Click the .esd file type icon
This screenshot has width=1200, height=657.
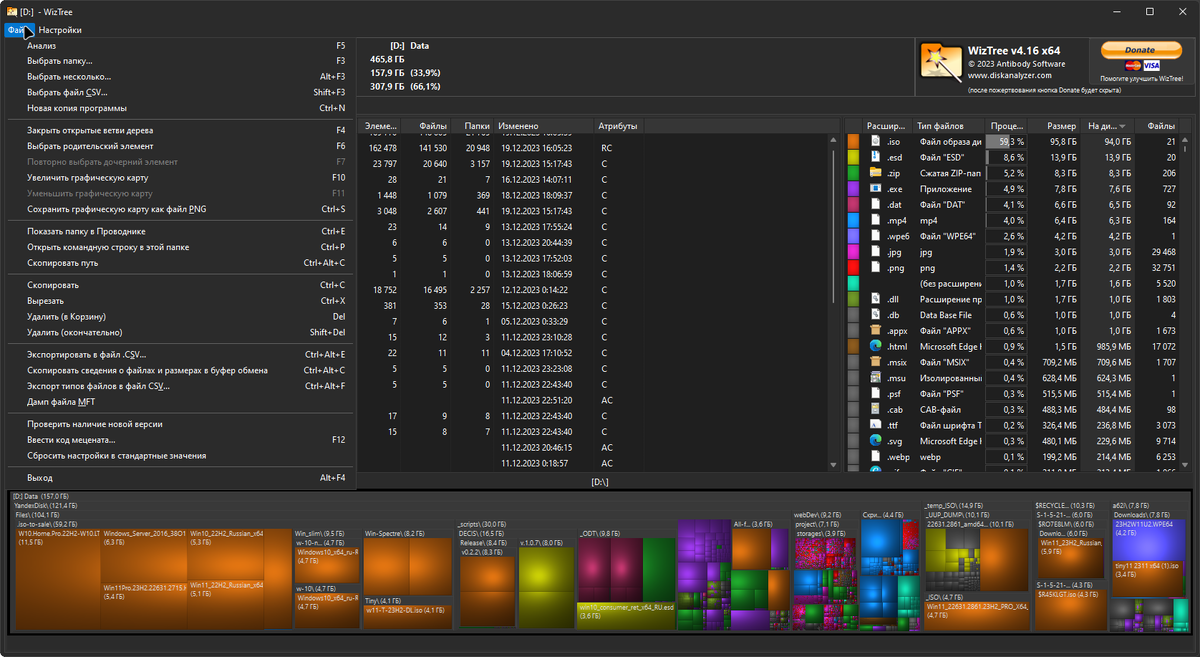pos(875,158)
